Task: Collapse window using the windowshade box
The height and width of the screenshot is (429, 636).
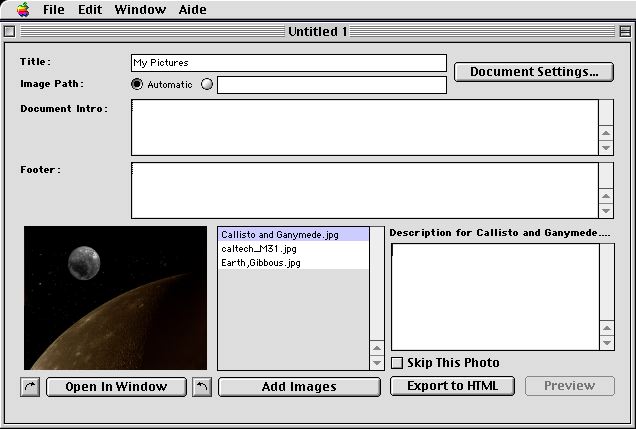Action: (x=625, y=31)
